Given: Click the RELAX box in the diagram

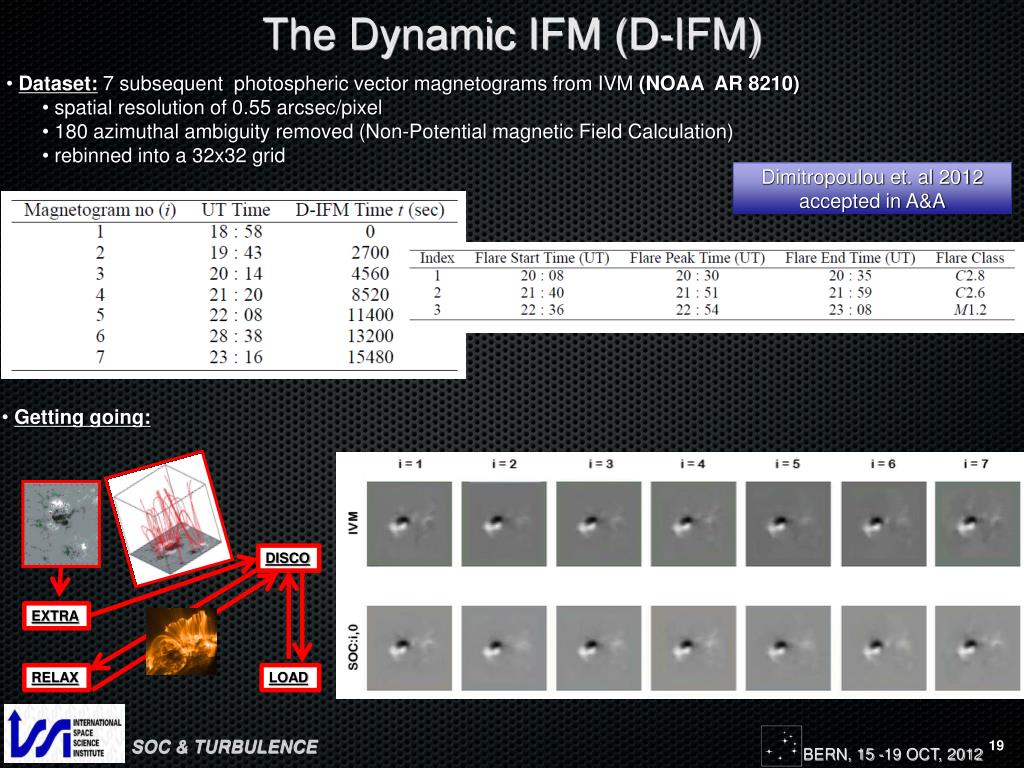Looking at the screenshot, I should click(56, 677).
